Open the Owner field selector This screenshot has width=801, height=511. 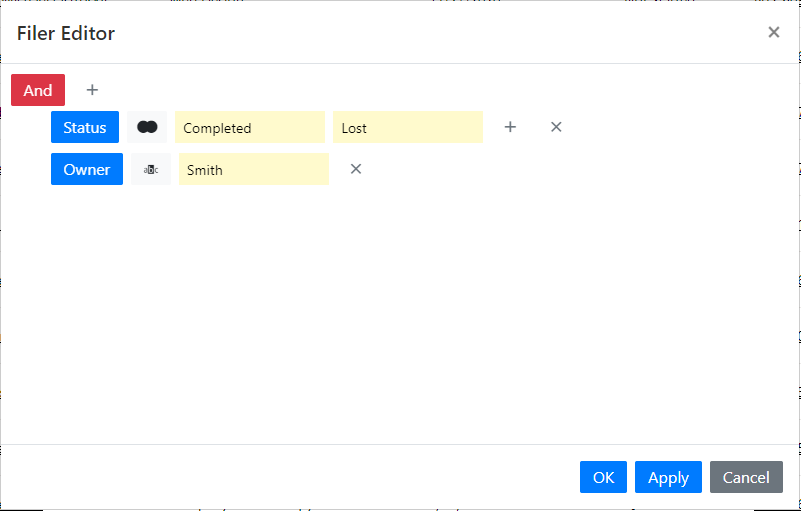(87, 169)
